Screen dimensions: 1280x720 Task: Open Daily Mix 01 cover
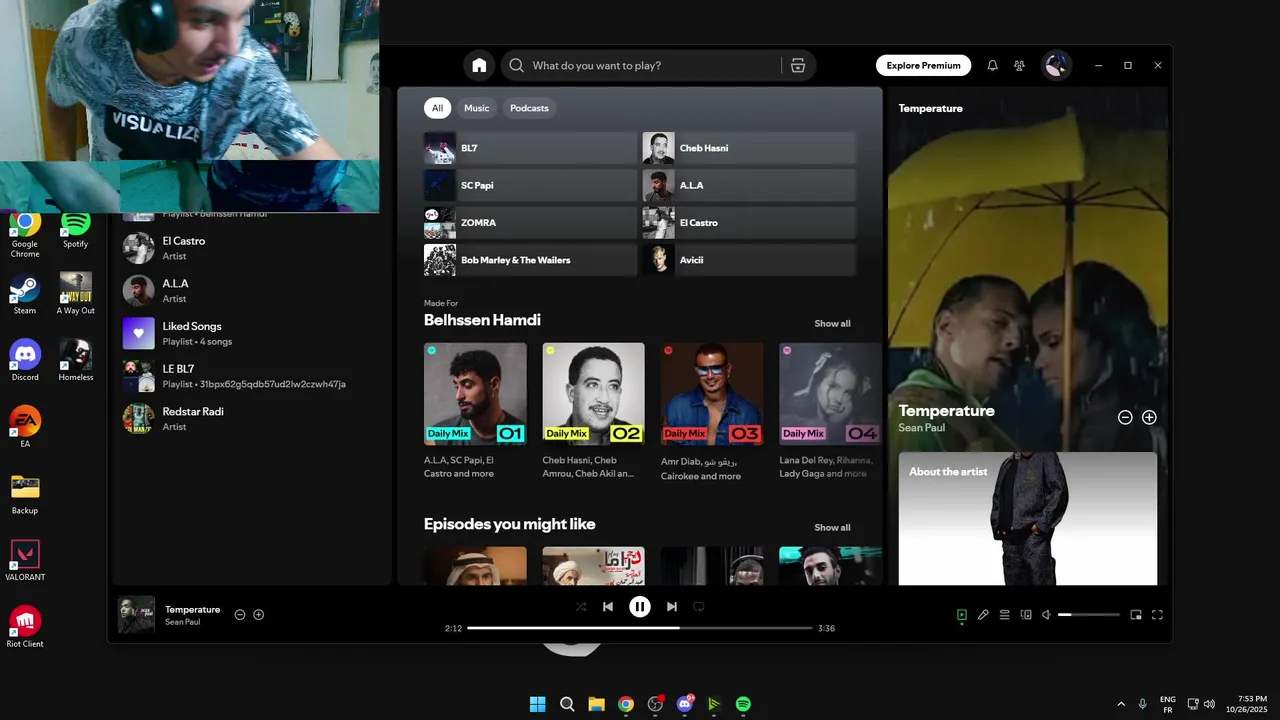[475, 394]
